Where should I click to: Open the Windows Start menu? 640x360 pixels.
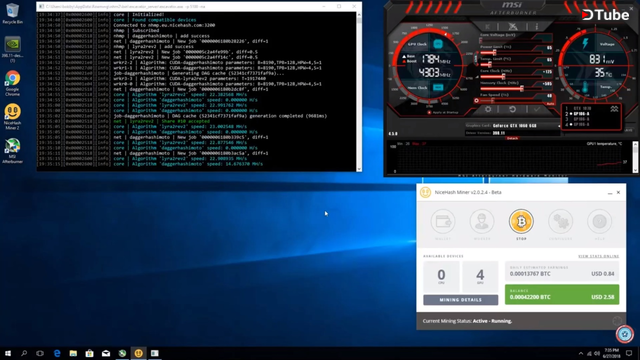click(x=8, y=353)
